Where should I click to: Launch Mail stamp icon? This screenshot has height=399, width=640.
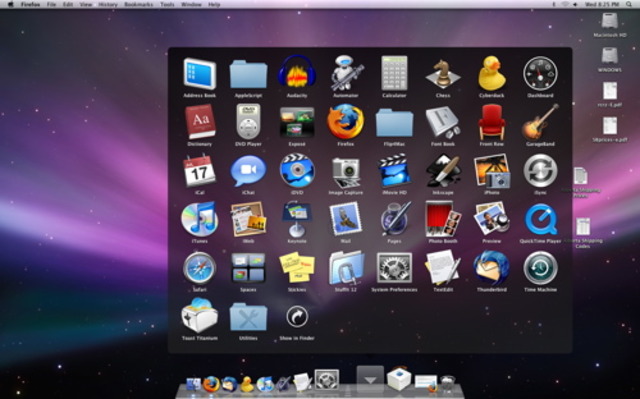pos(346,219)
